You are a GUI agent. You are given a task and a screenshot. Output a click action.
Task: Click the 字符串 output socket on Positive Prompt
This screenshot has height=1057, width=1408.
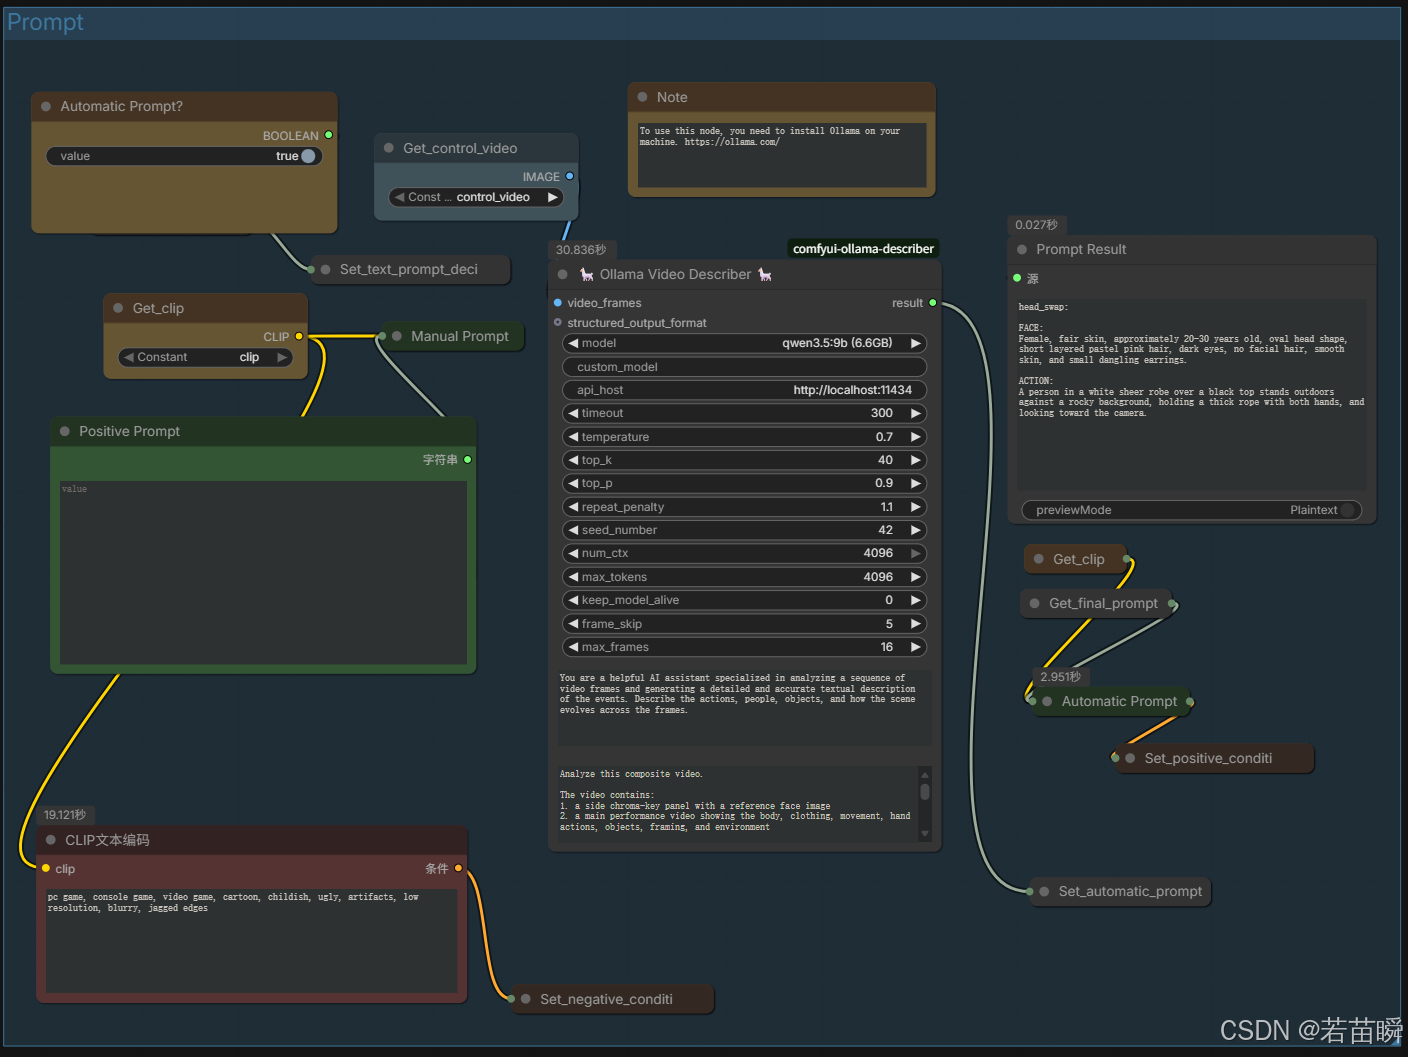pyautogui.click(x=467, y=460)
